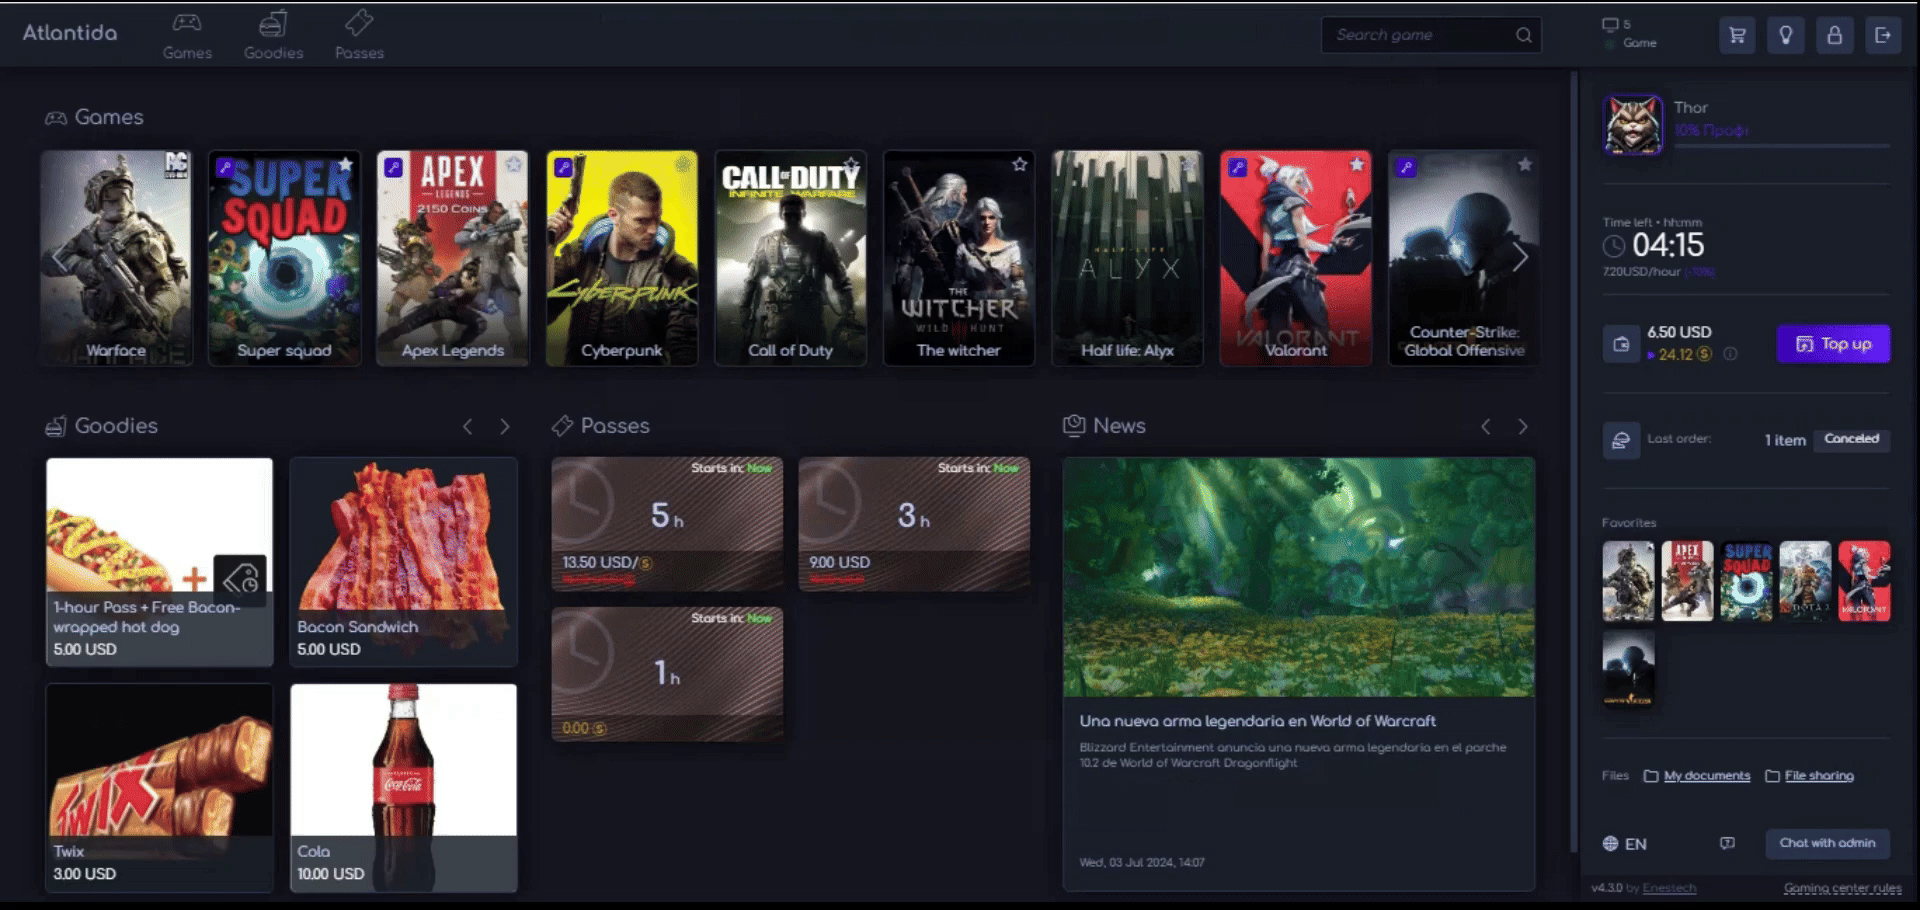
Task: Click the key badge on Cyberpunk
Action: click(563, 167)
